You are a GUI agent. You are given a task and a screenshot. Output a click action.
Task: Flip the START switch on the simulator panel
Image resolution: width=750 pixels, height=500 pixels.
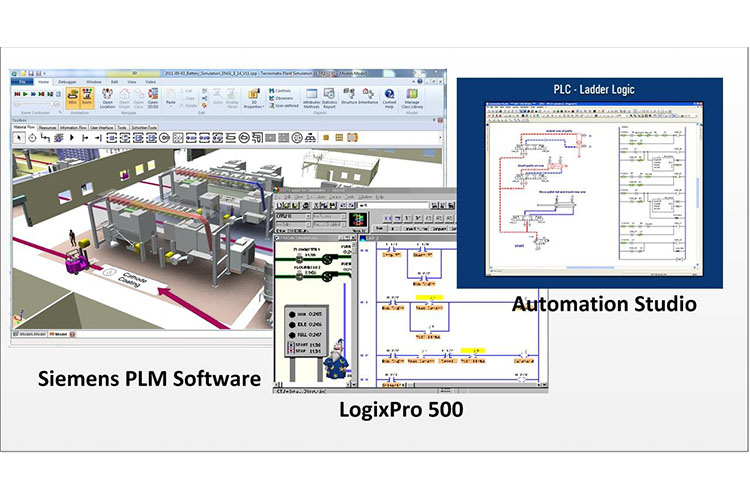tap(291, 344)
